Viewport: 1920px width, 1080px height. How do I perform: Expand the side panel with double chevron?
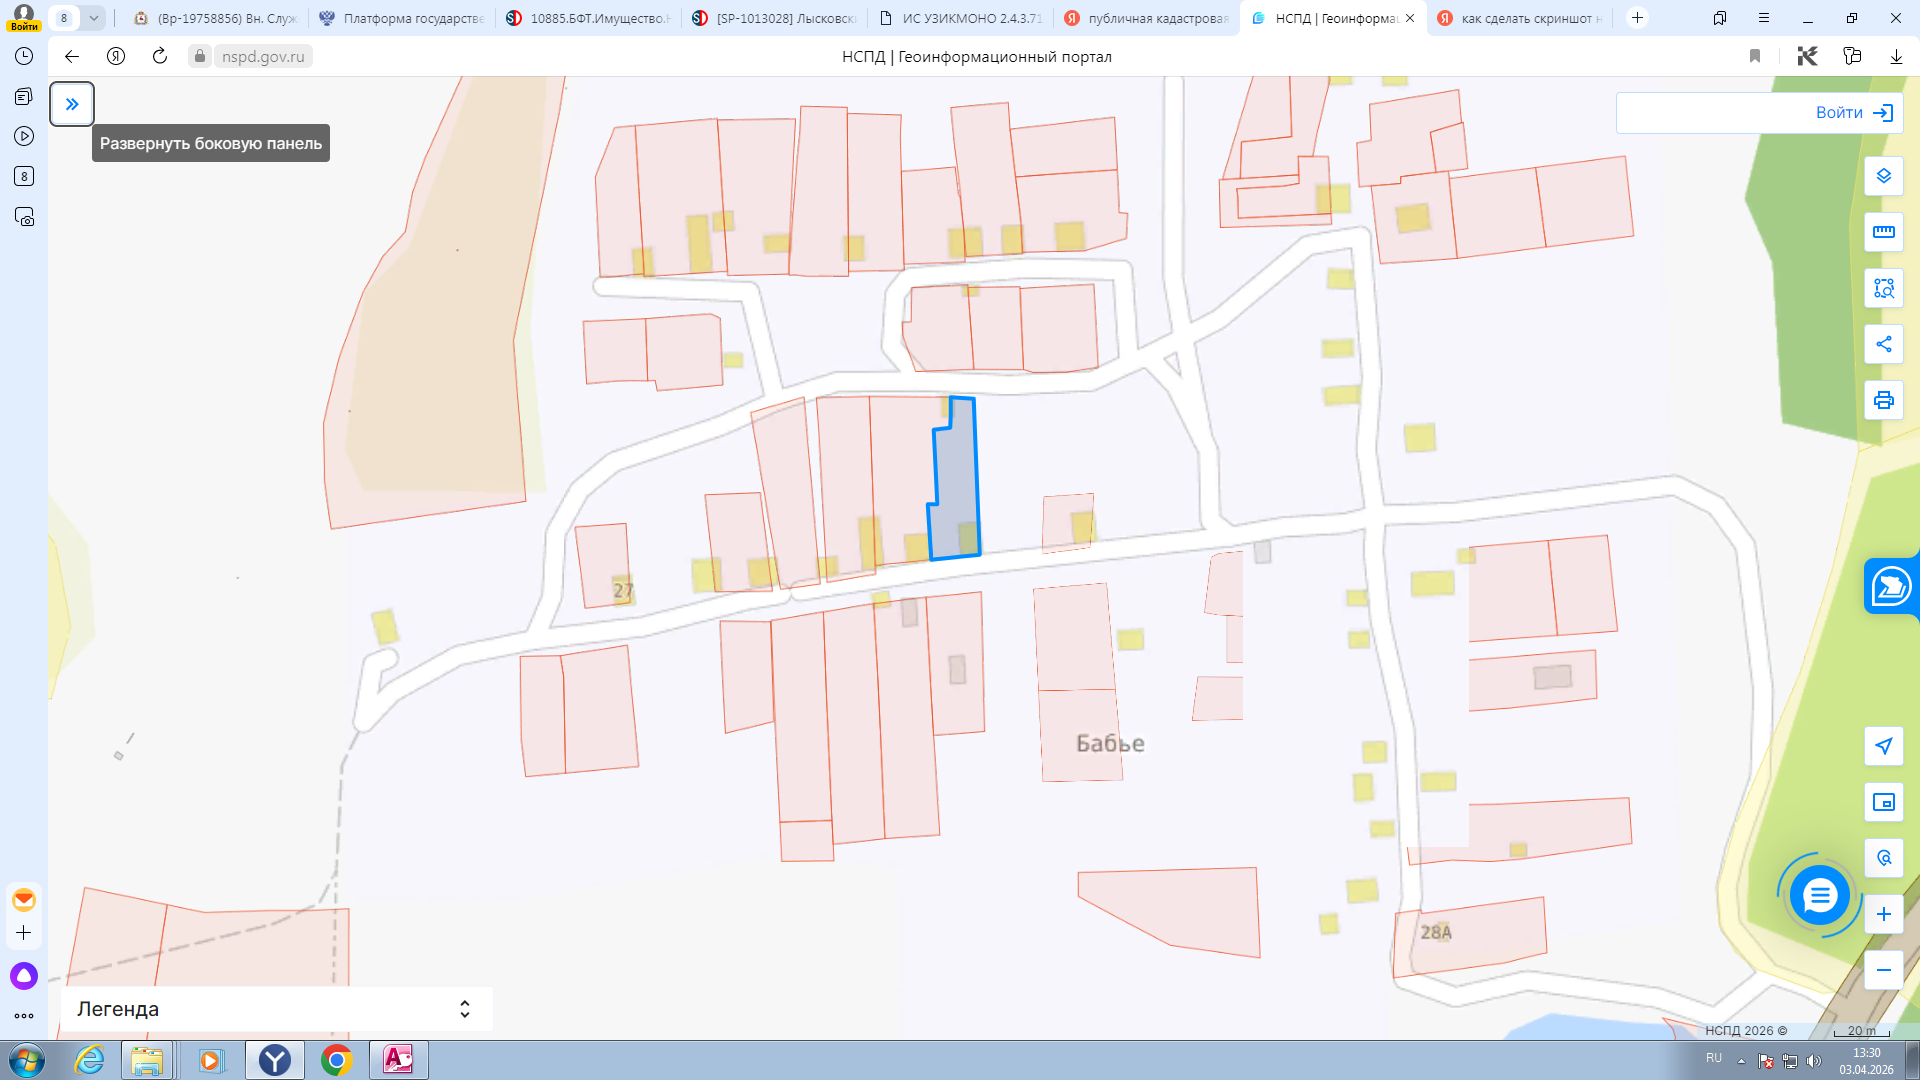(72, 104)
